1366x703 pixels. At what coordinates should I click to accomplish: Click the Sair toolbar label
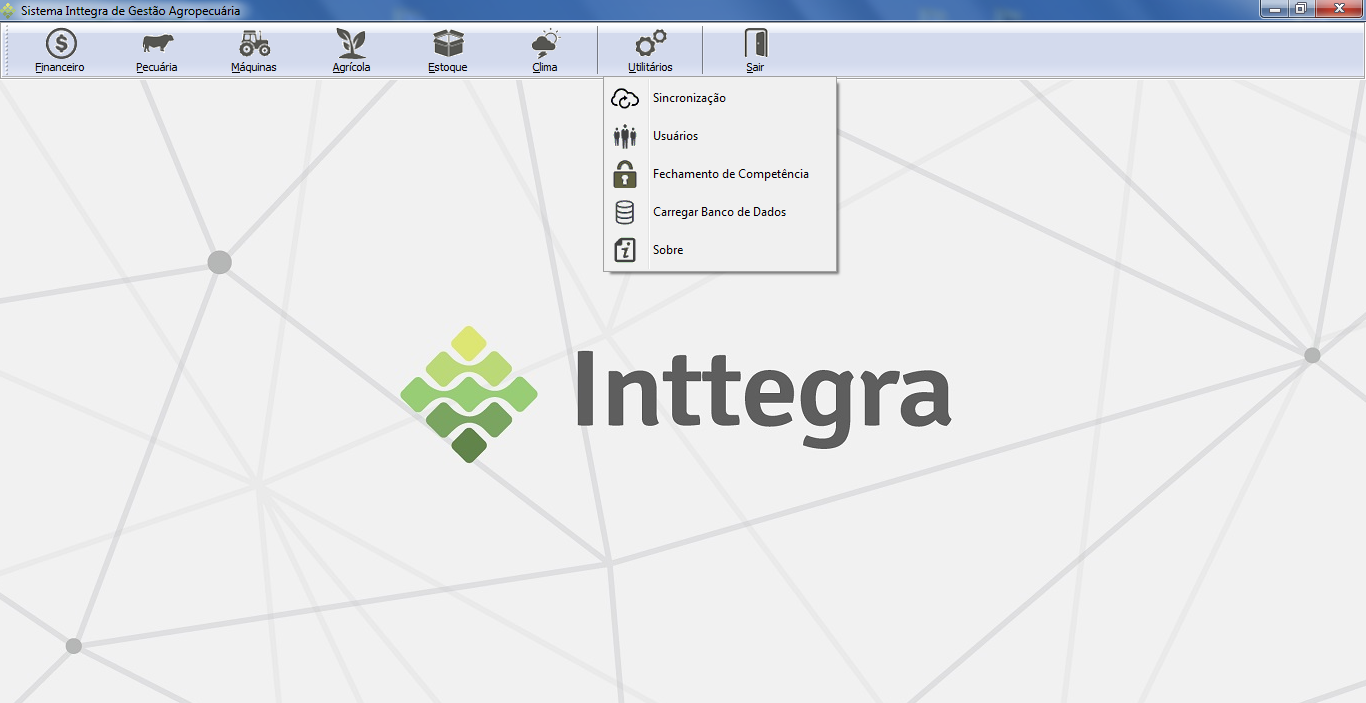click(x=755, y=68)
